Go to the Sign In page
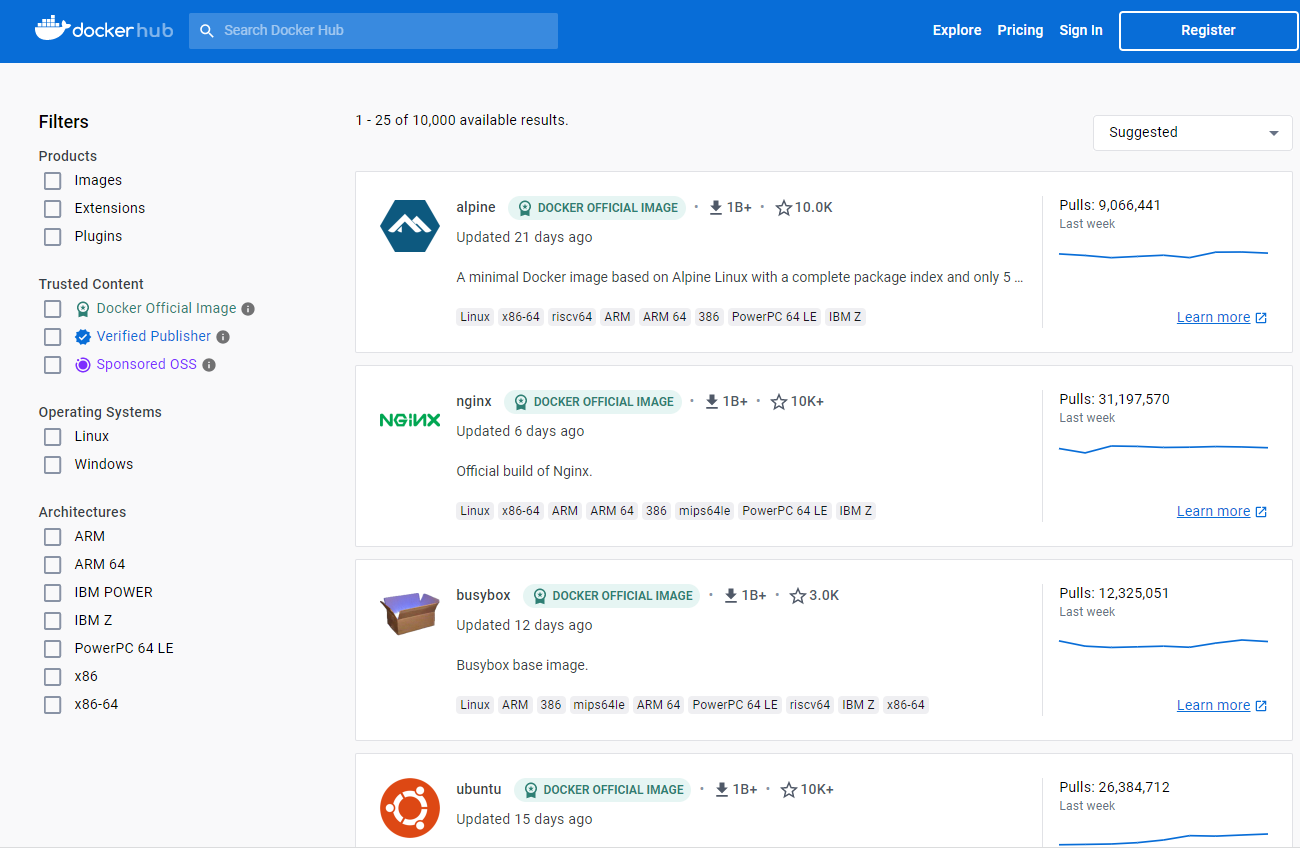 1081,31
